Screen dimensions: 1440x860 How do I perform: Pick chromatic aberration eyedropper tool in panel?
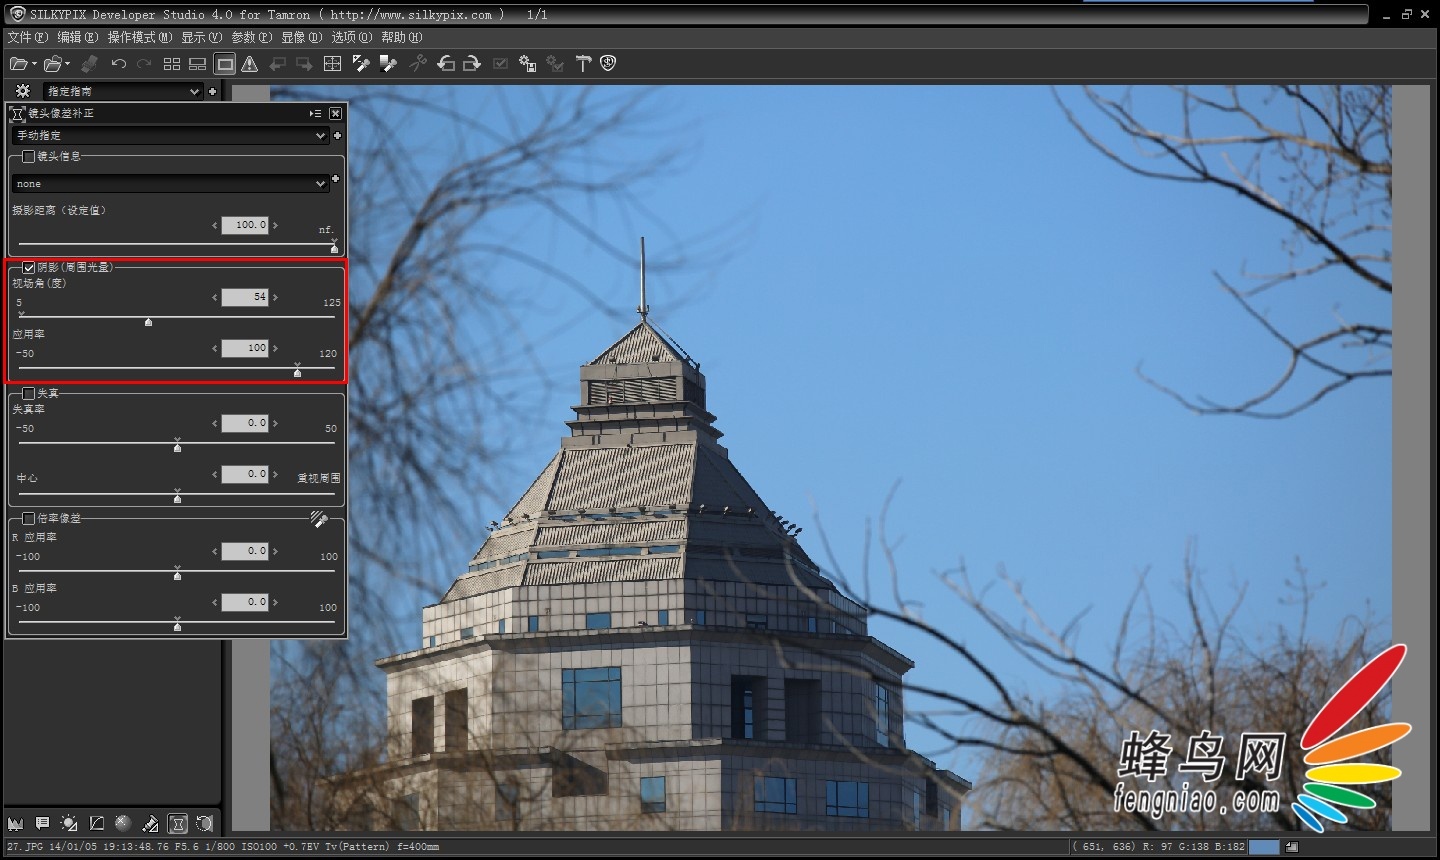(318, 519)
